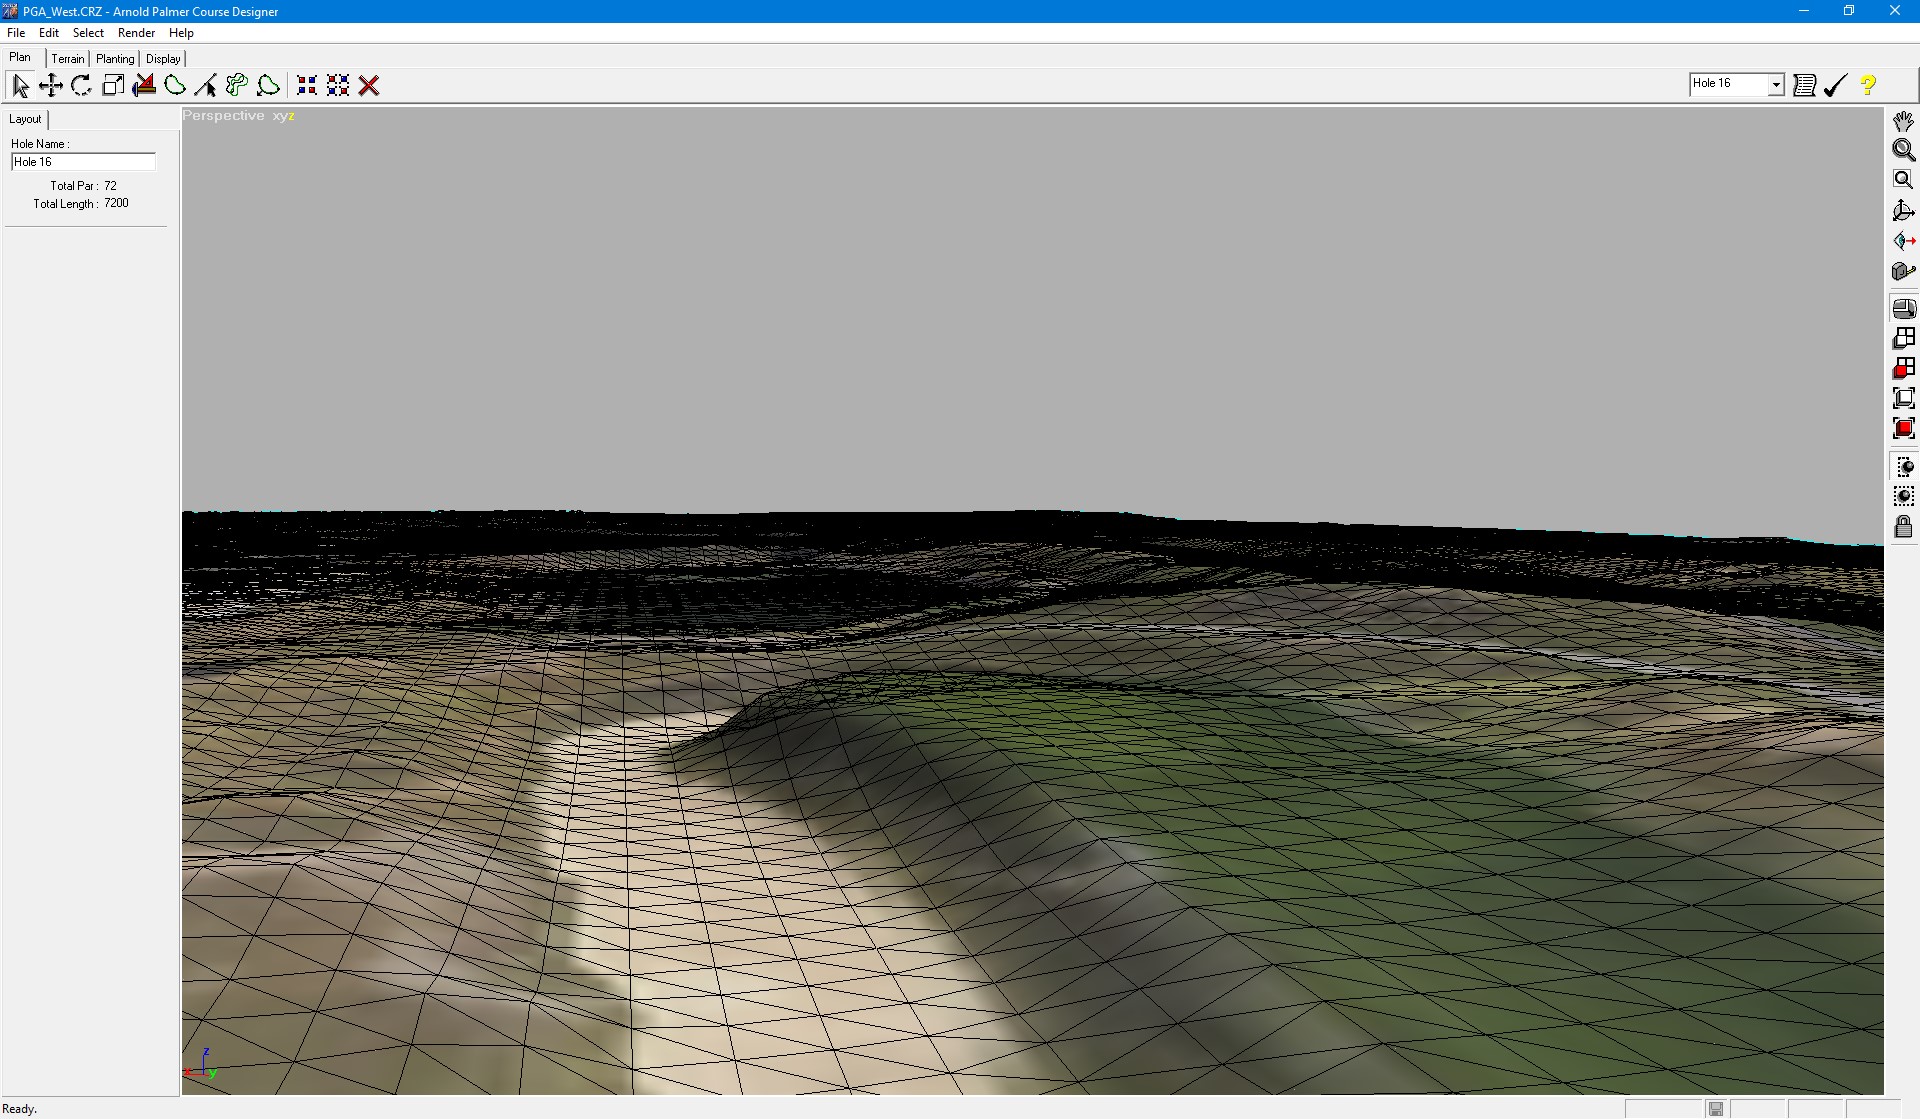1920x1119 pixels.
Task: Choose the rotate tool
Action: [82, 85]
